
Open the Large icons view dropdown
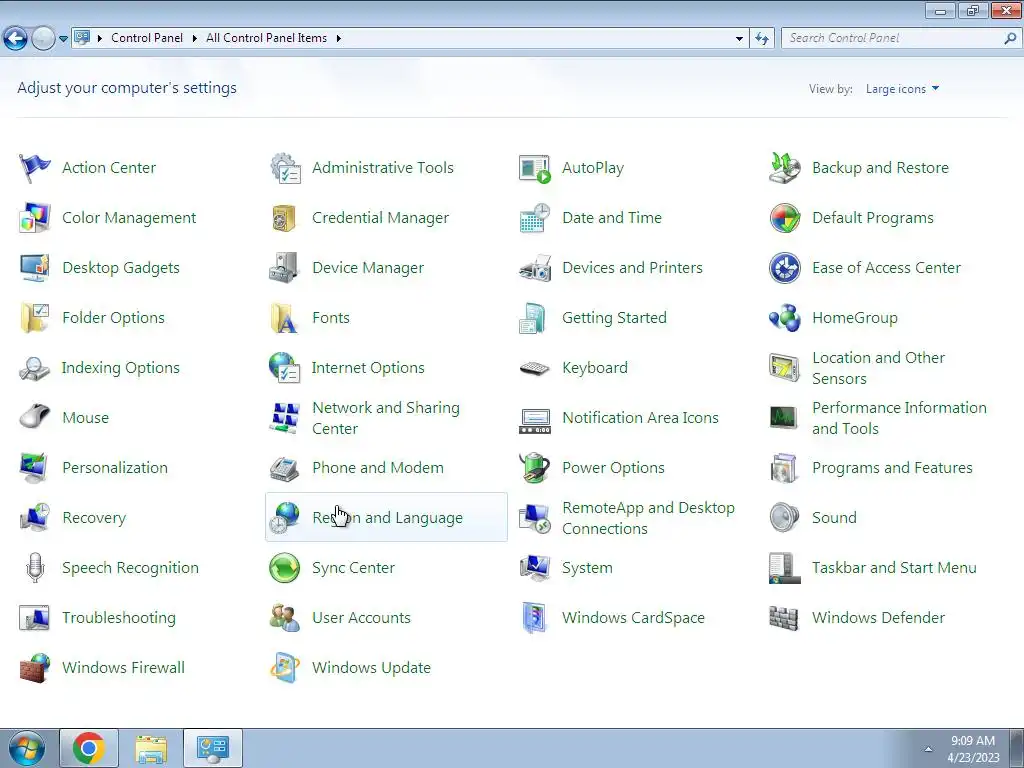coord(903,89)
